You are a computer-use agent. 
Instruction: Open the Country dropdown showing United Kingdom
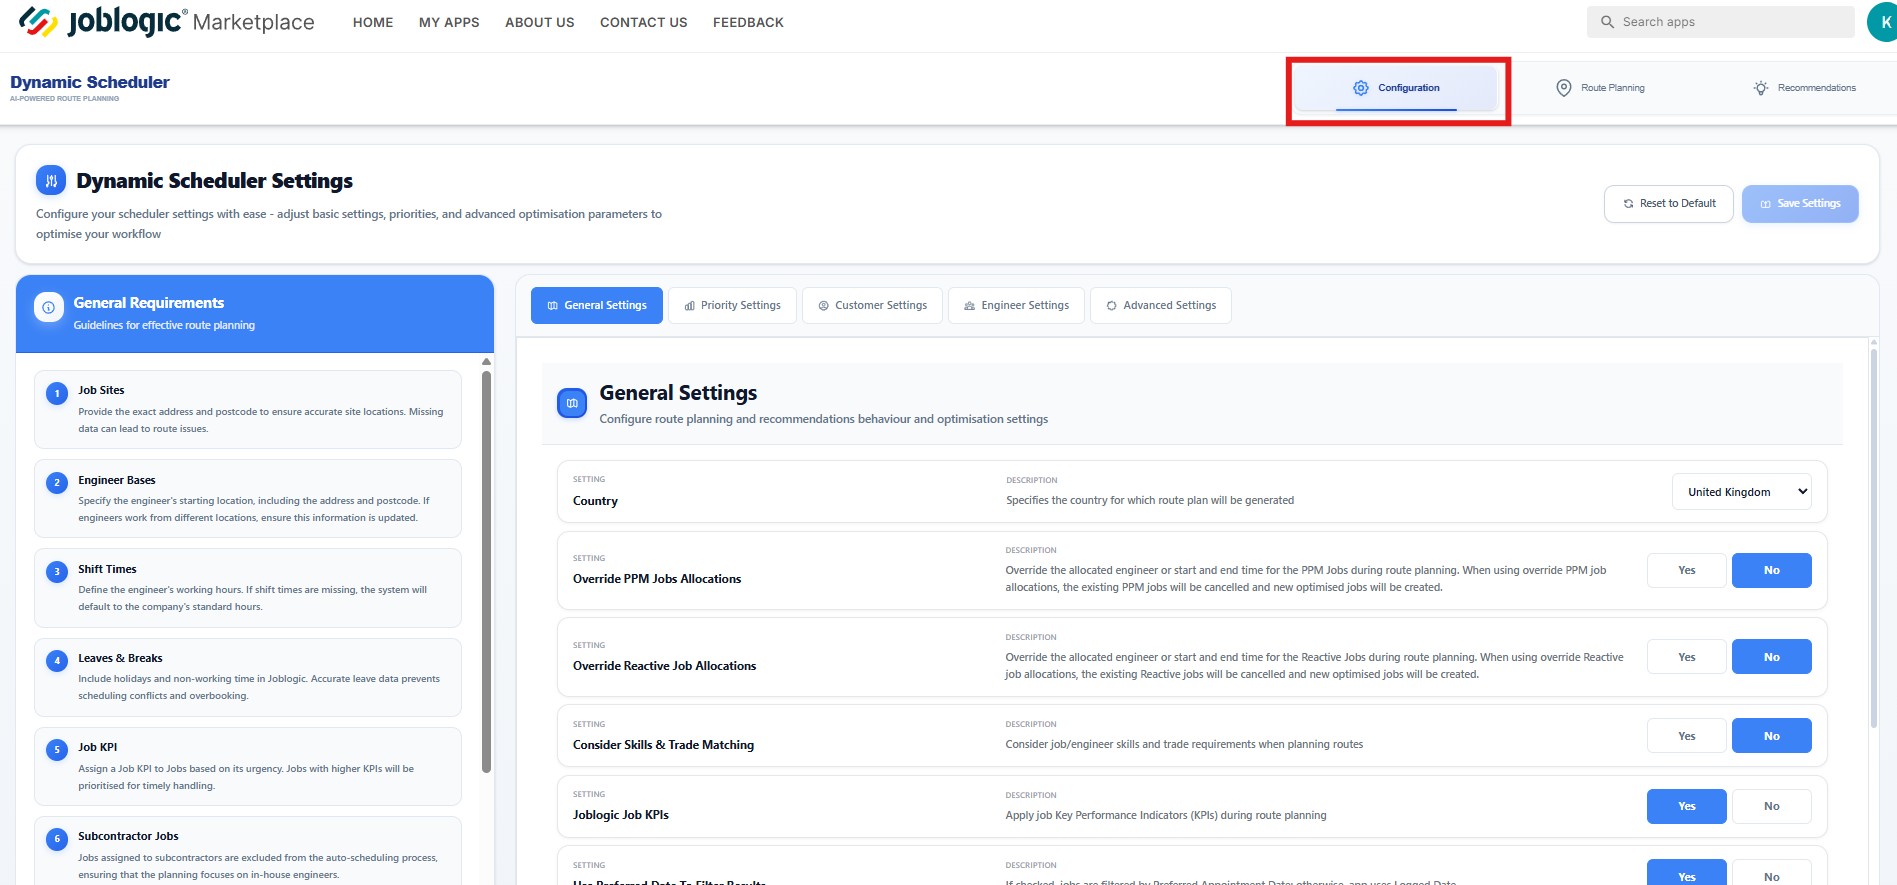click(x=1741, y=492)
